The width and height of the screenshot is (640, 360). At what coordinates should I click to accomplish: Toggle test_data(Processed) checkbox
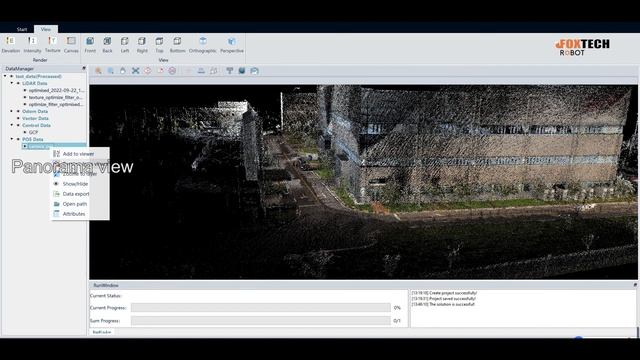(12, 76)
